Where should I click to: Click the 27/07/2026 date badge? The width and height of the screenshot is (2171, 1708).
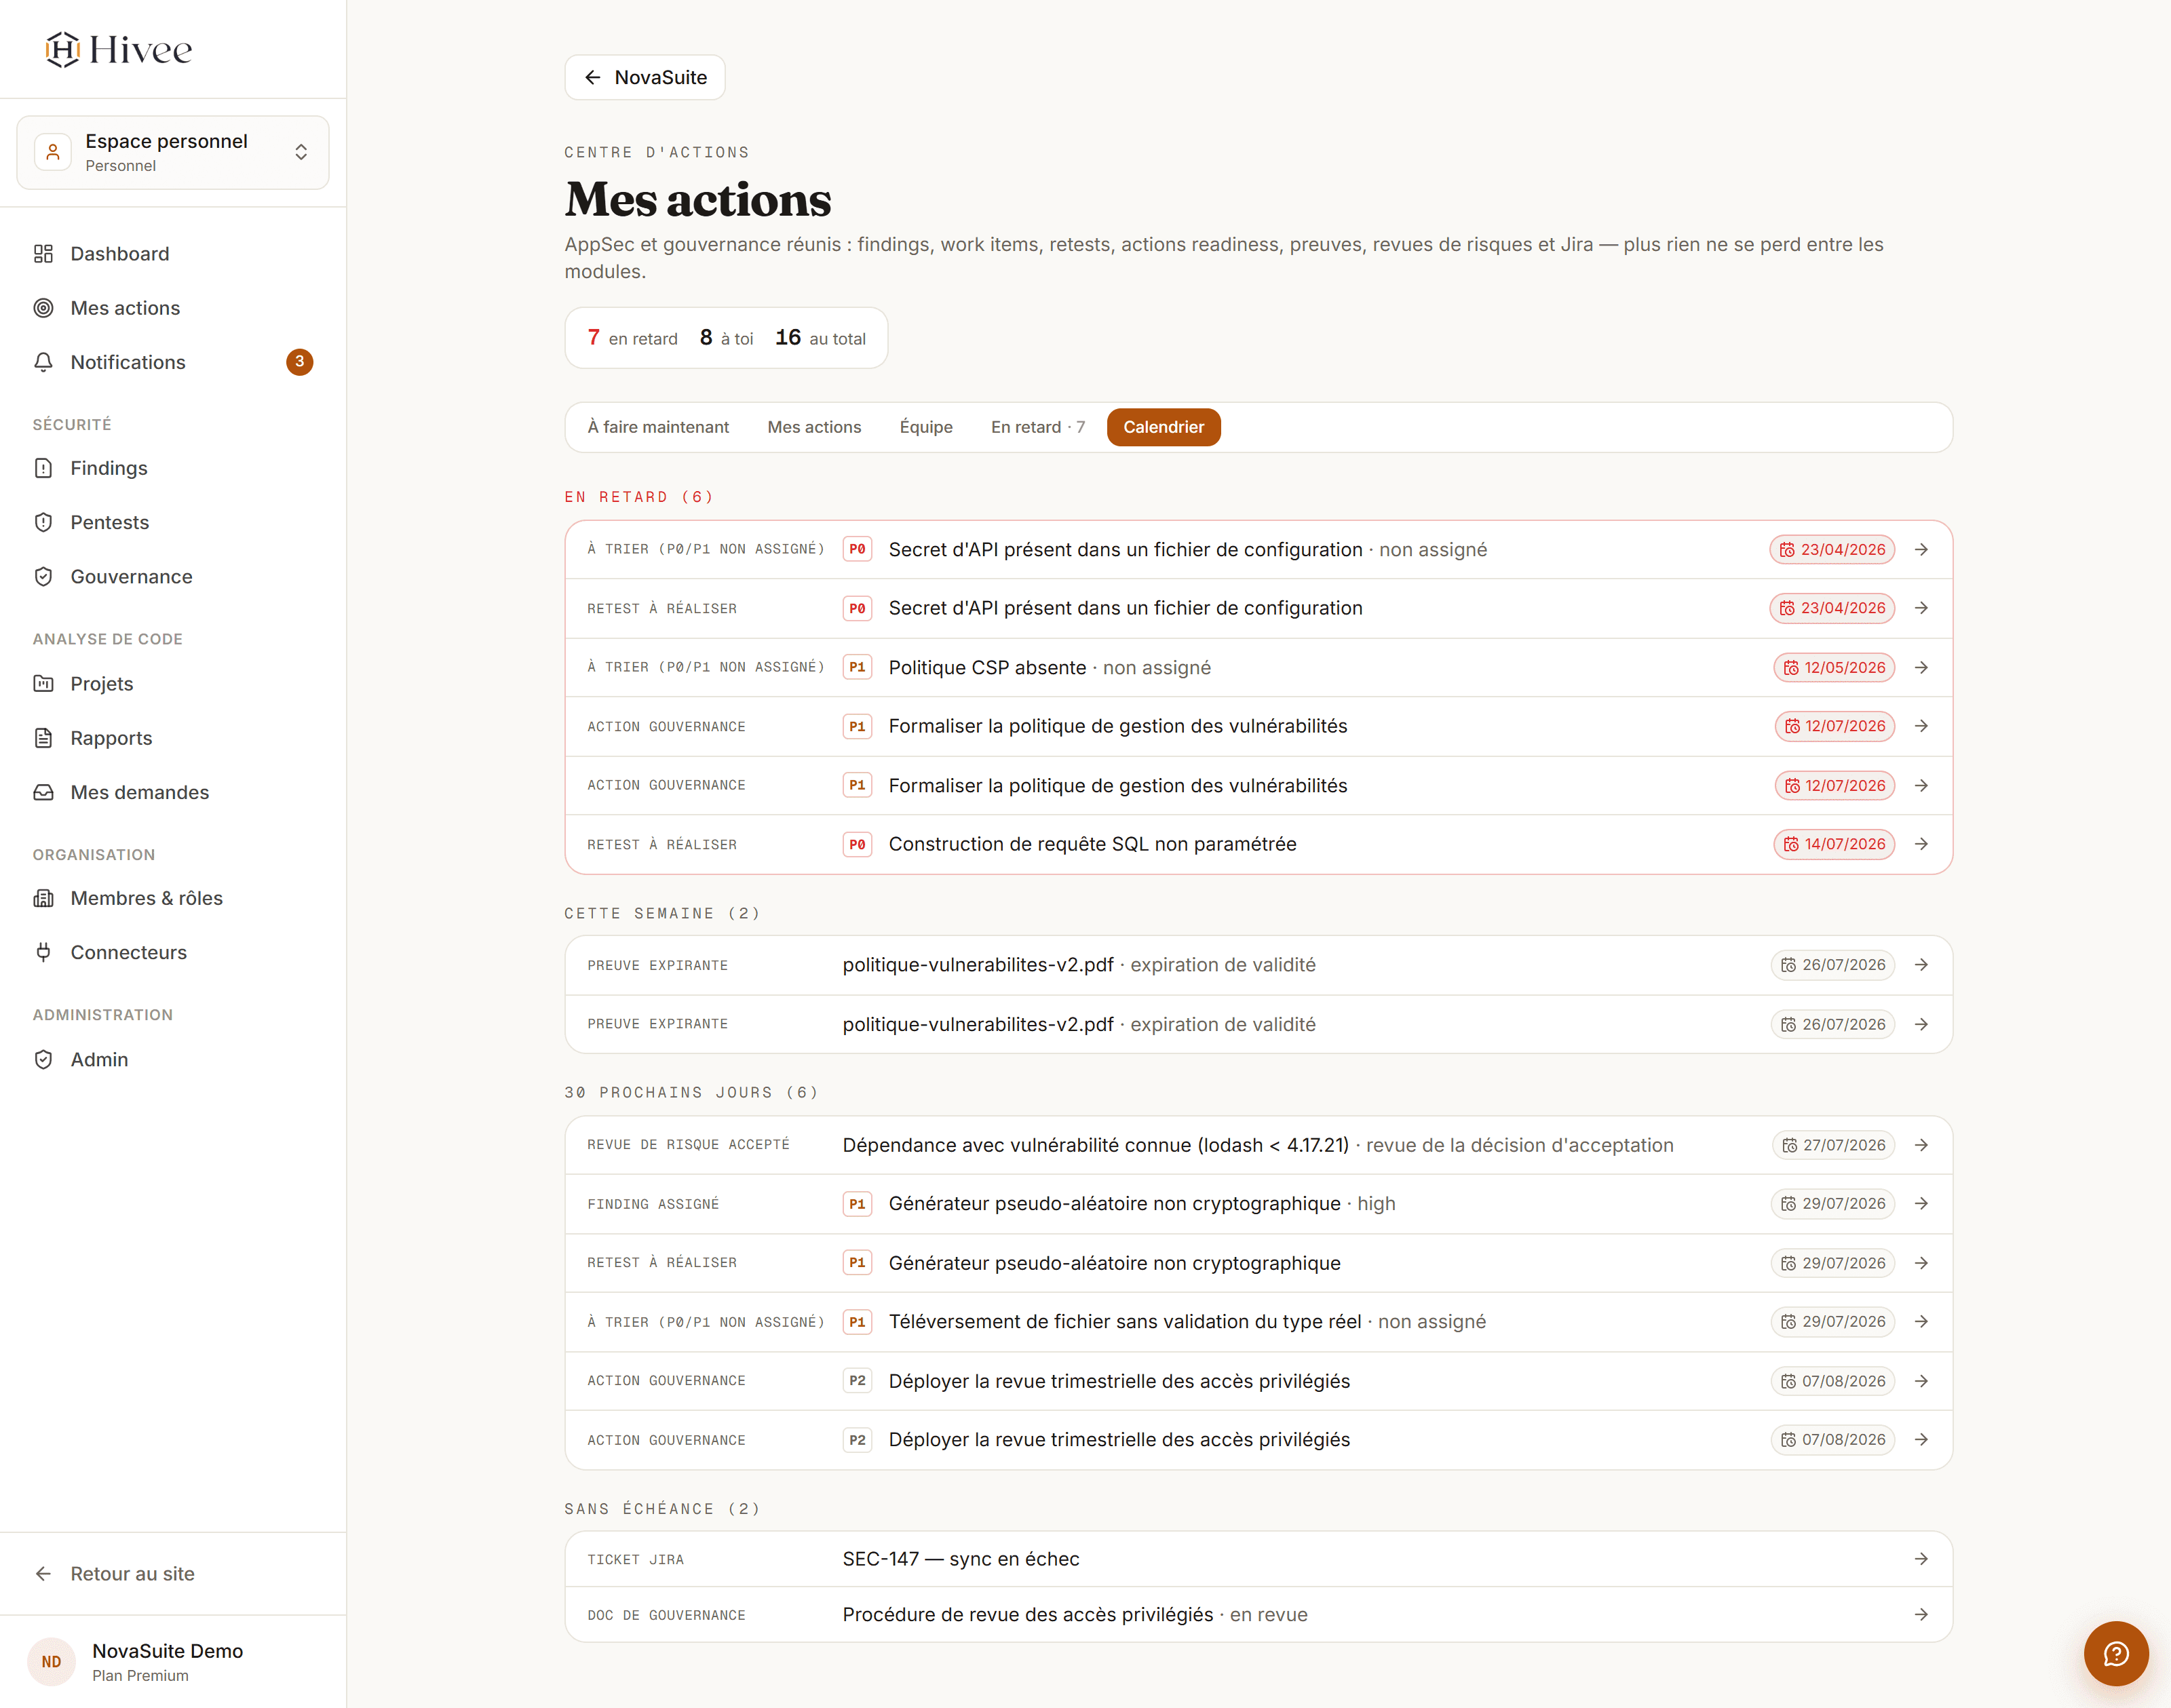[x=1834, y=1145]
